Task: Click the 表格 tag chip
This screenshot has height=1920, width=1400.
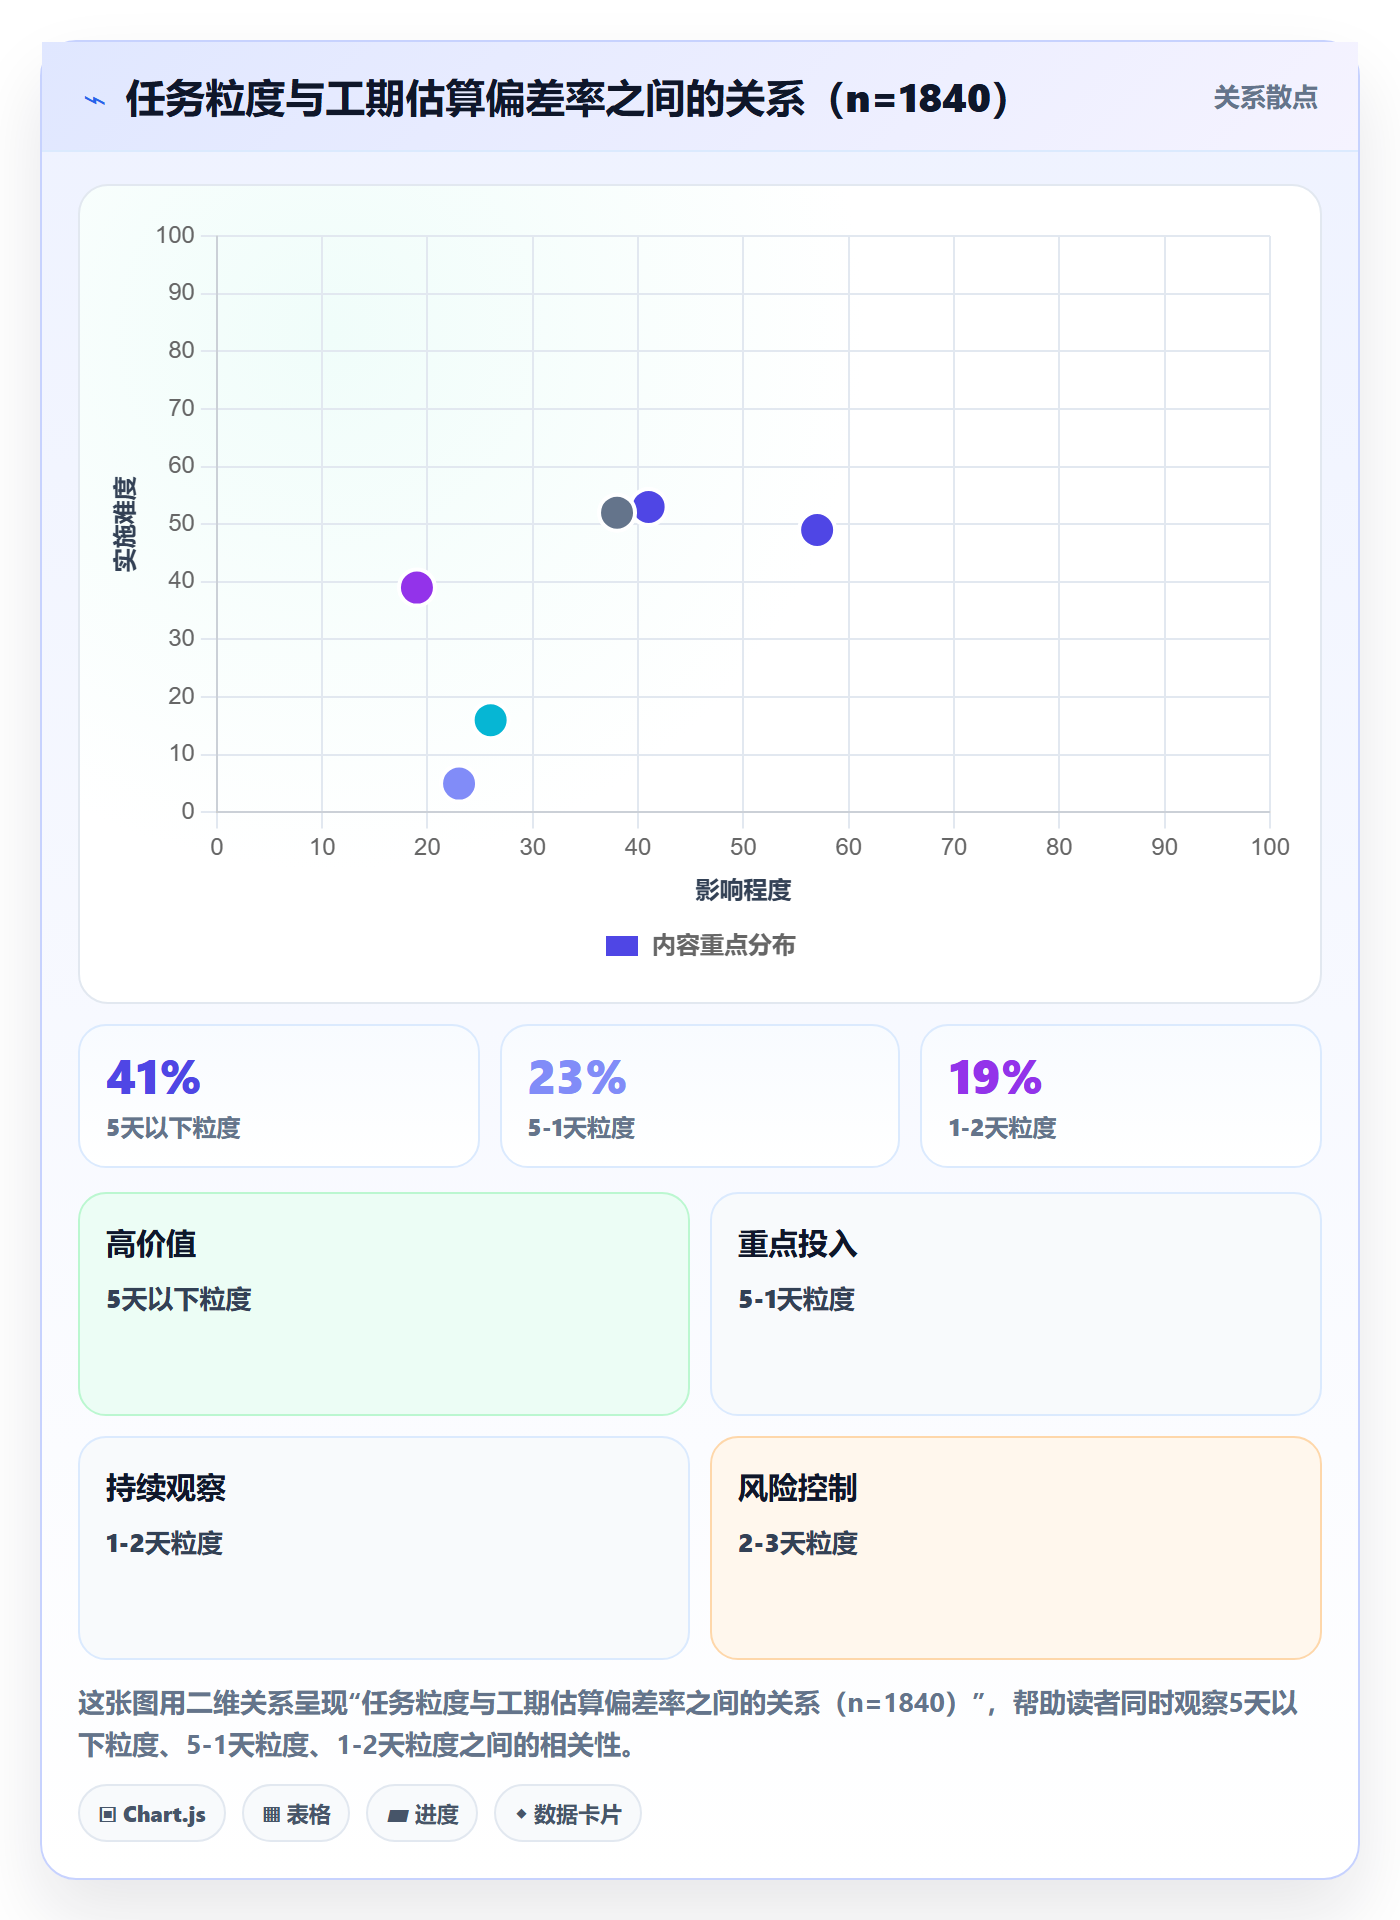Action: coord(296,1814)
